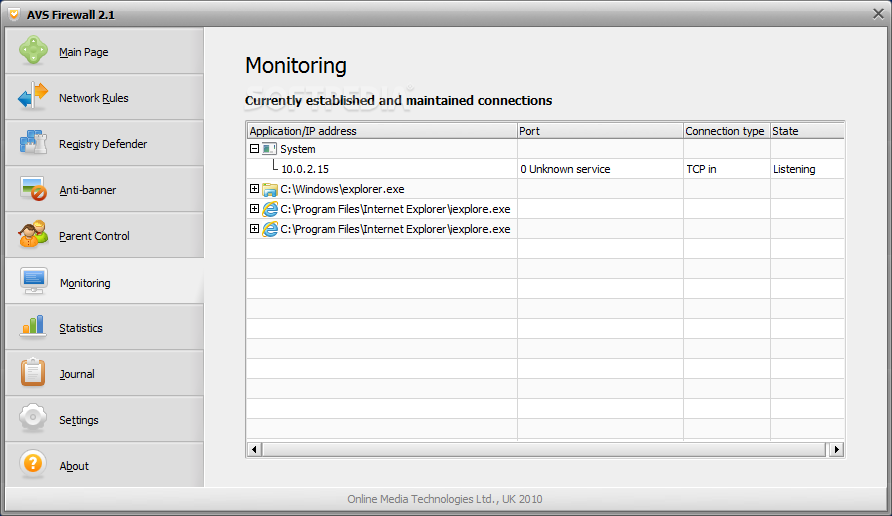Viewport: 892px width, 516px height.
Task: Click the Parent Control people icon
Action: 33,234
